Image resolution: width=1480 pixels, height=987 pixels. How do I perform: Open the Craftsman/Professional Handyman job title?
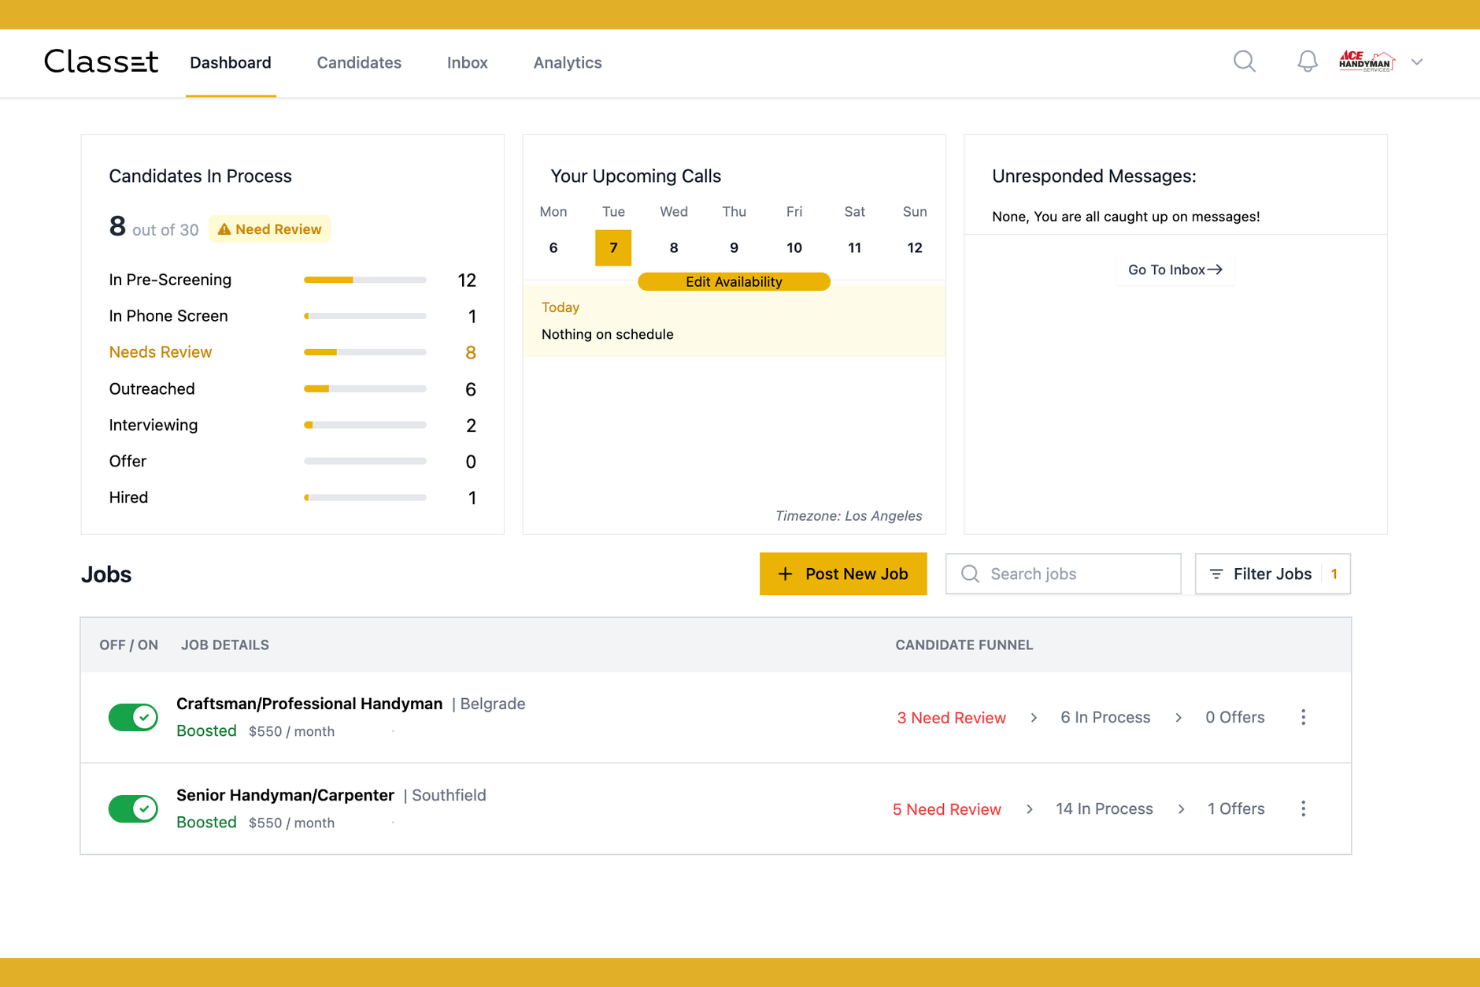coord(309,704)
